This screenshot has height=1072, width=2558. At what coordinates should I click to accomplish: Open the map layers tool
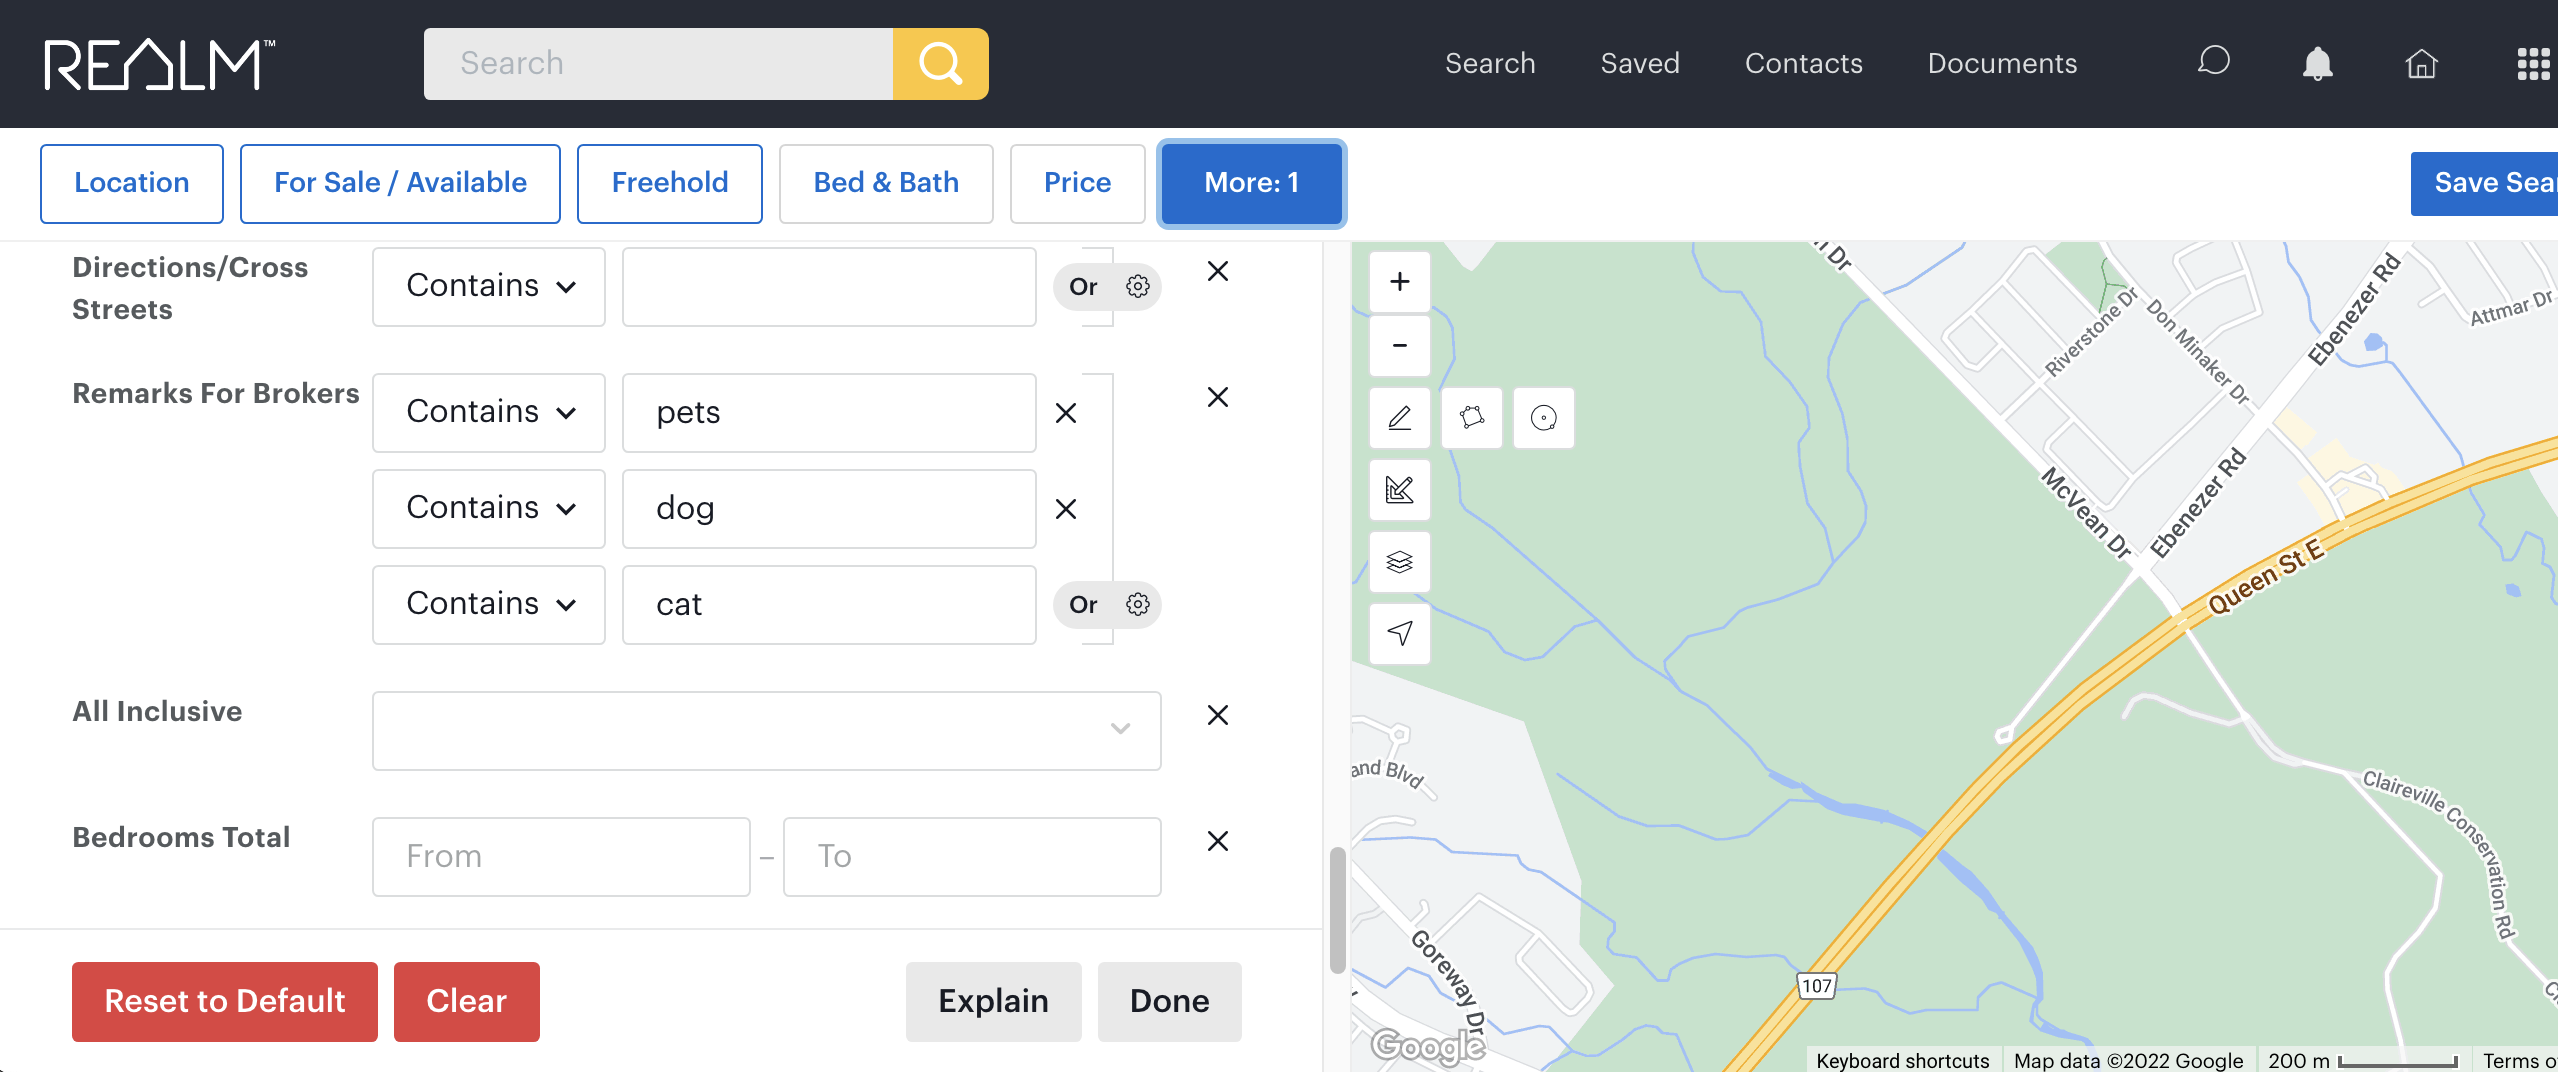tap(1399, 562)
